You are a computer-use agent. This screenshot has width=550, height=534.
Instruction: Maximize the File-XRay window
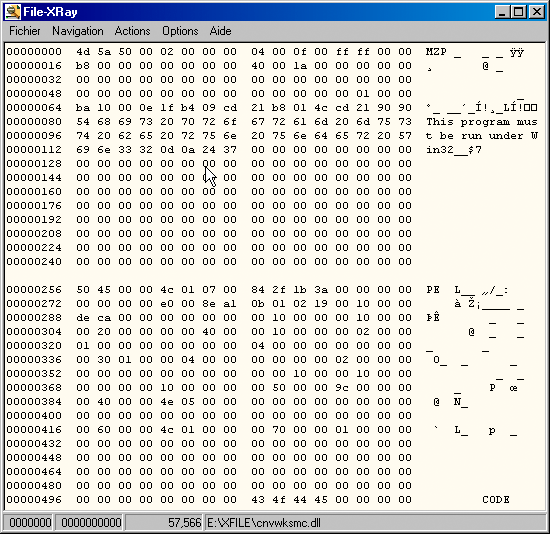518,12
